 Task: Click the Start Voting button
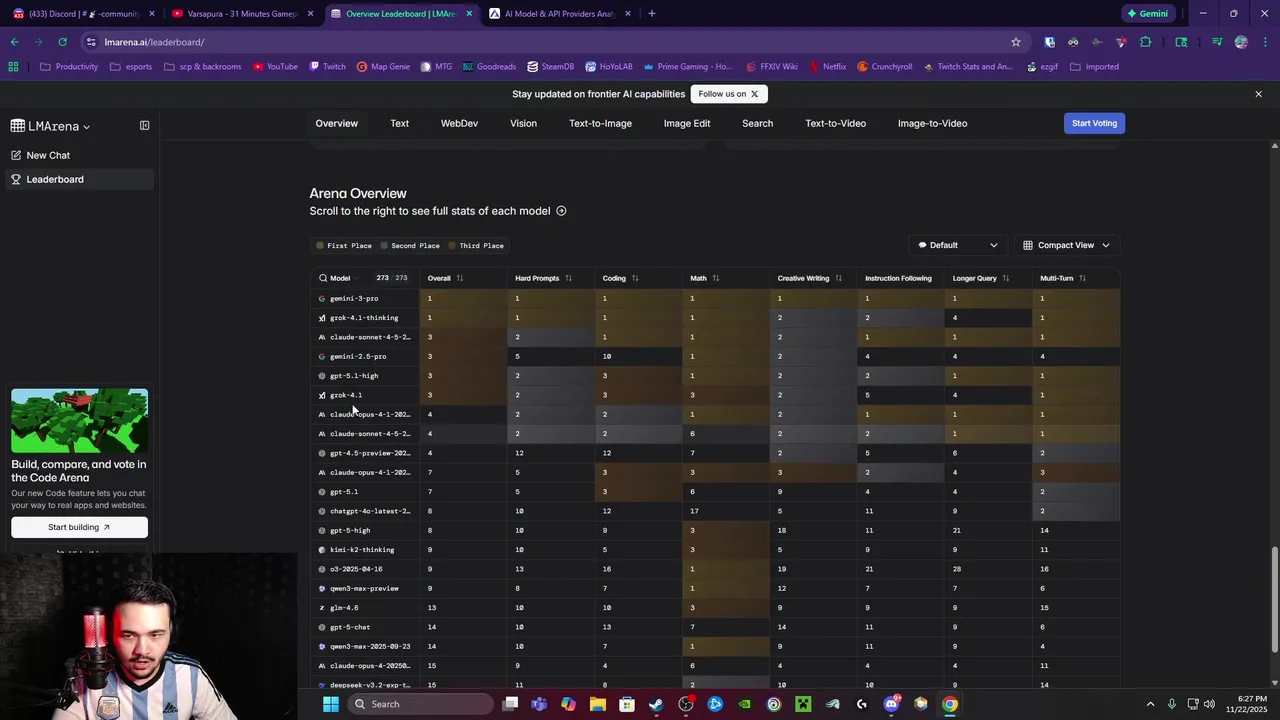click(x=1094, y=123)
